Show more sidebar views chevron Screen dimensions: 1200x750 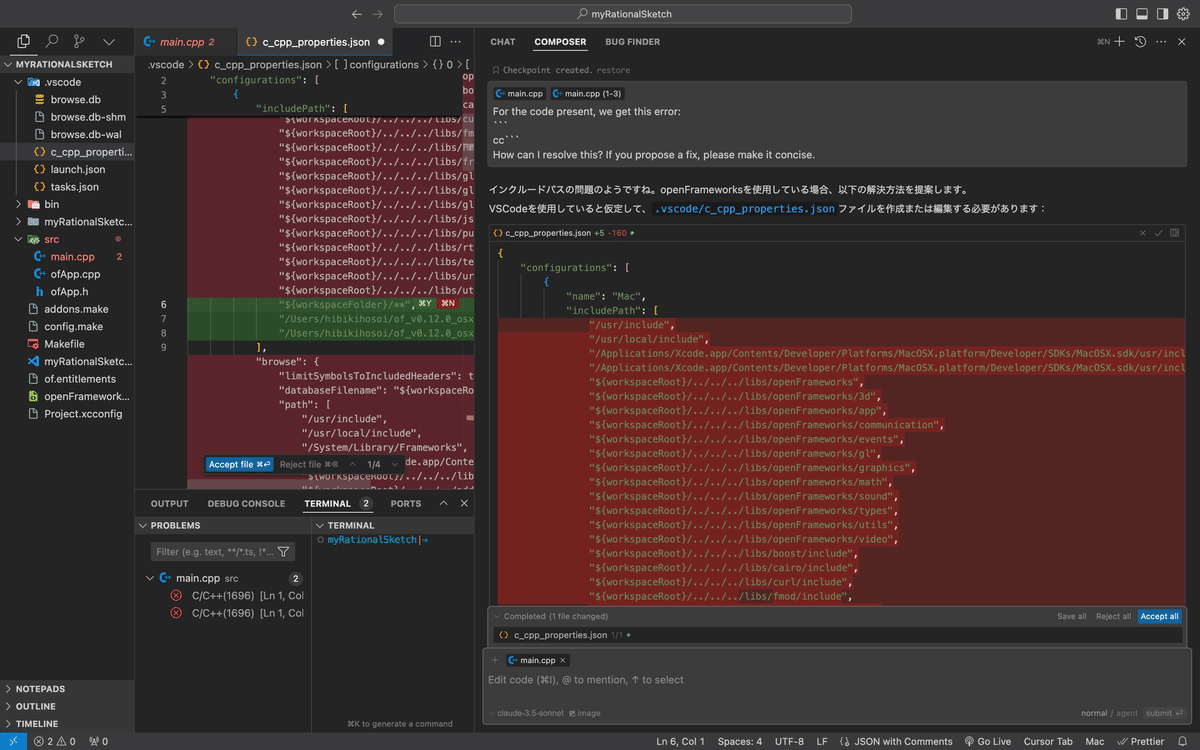click(x=109, y=42)
